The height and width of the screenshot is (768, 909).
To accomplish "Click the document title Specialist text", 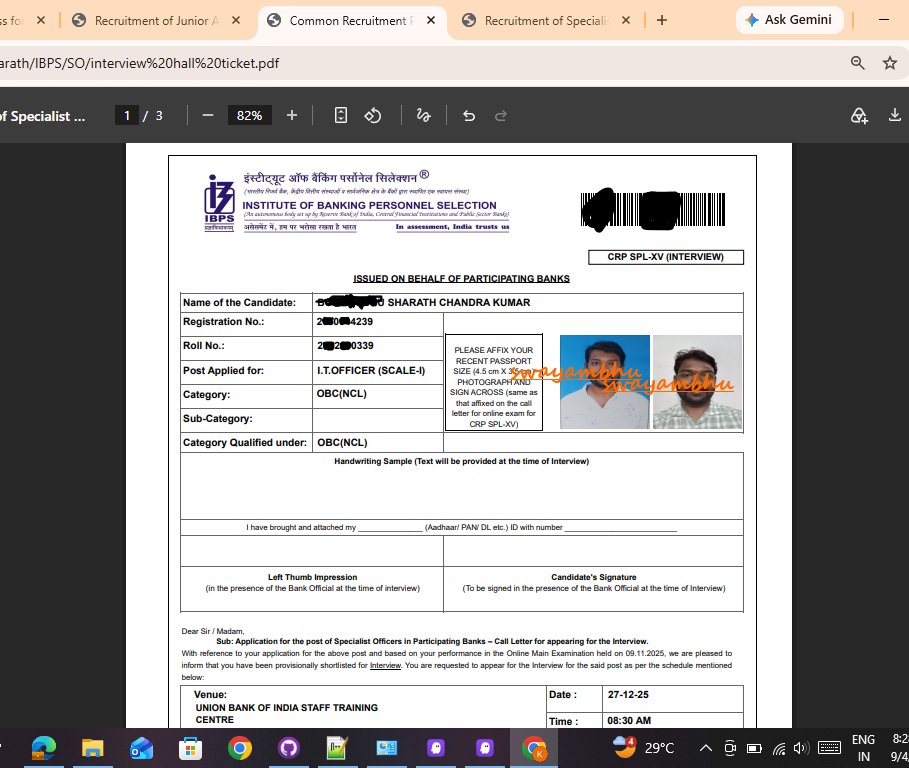I will pos(43,117).
